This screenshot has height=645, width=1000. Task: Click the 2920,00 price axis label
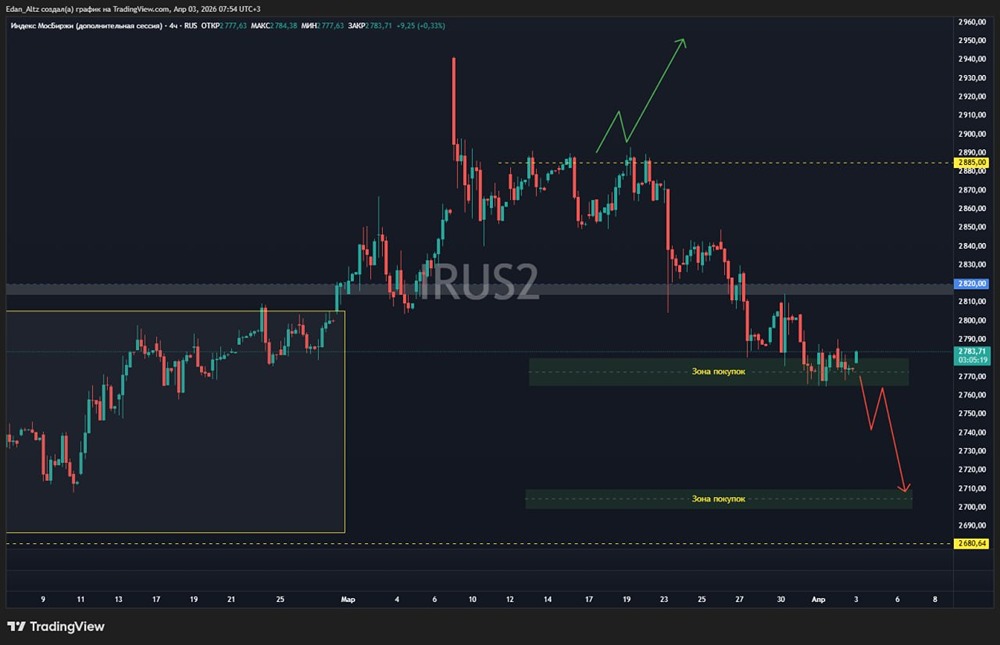[972, 96]
